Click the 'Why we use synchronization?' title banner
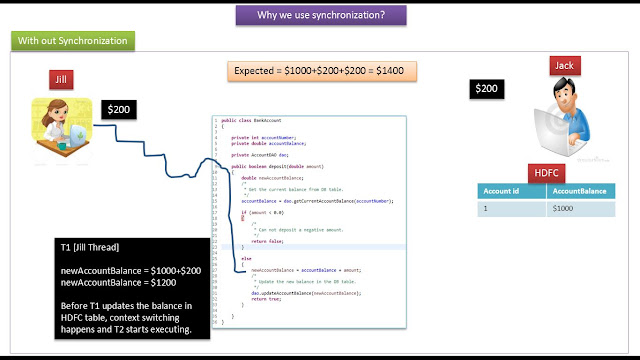 (321, 15)
